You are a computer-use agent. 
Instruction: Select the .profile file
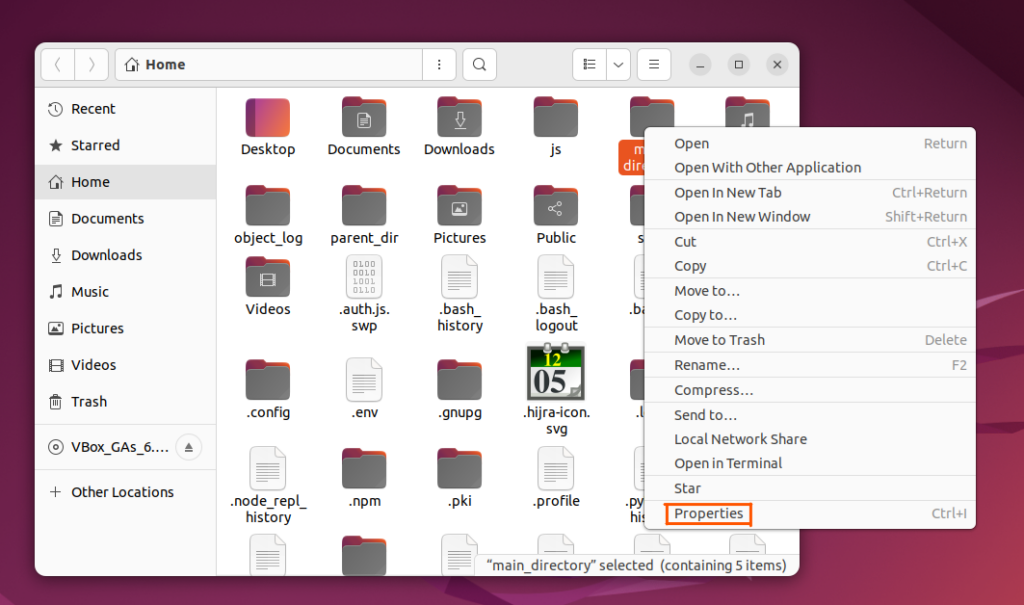pyautogui.click(x=556, y=470)
